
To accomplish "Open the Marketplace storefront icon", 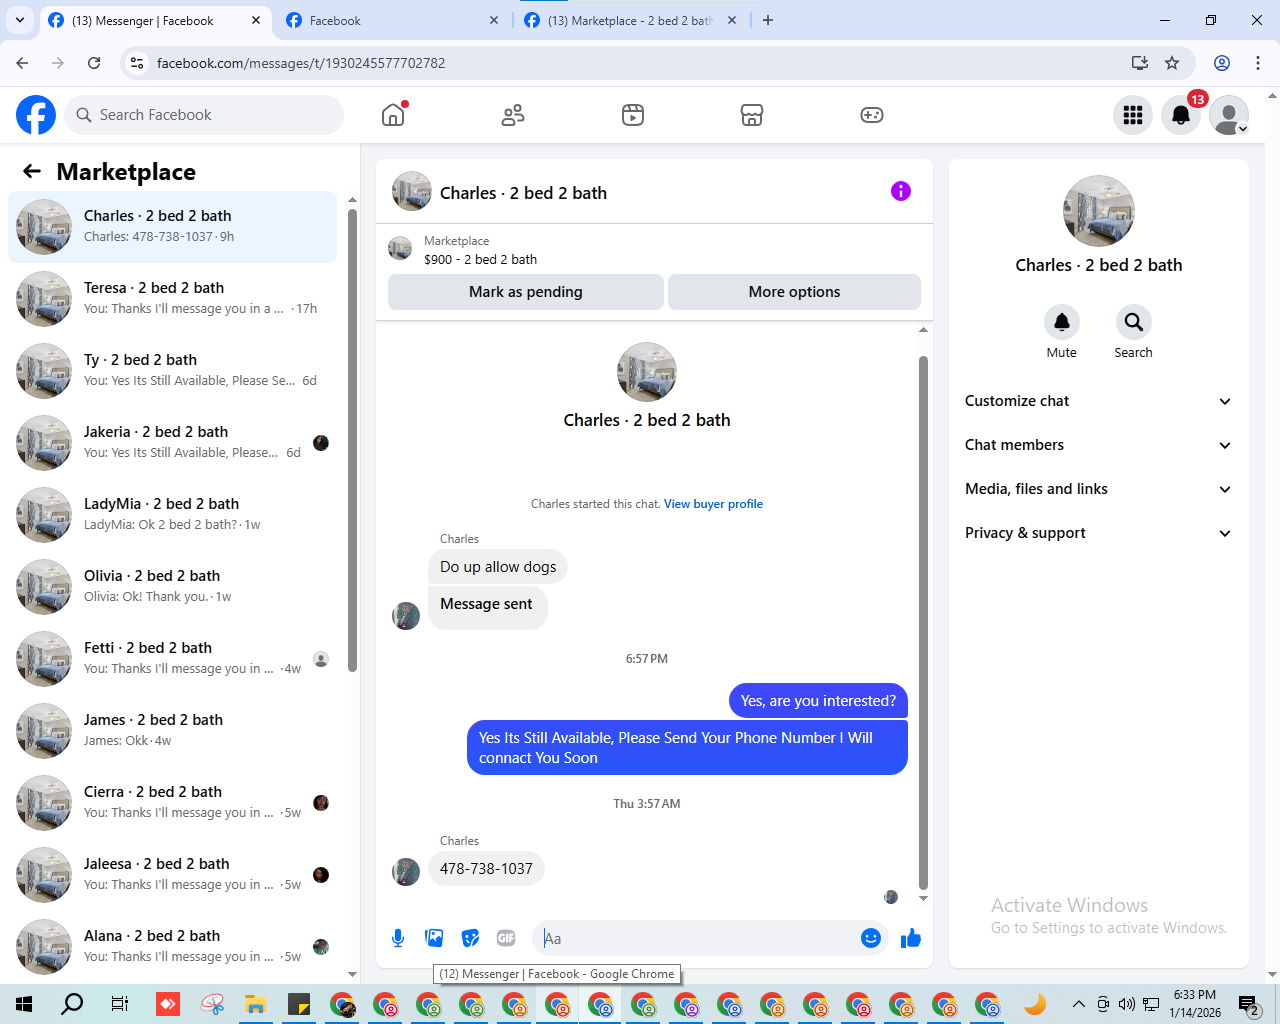I will (752, 115).
